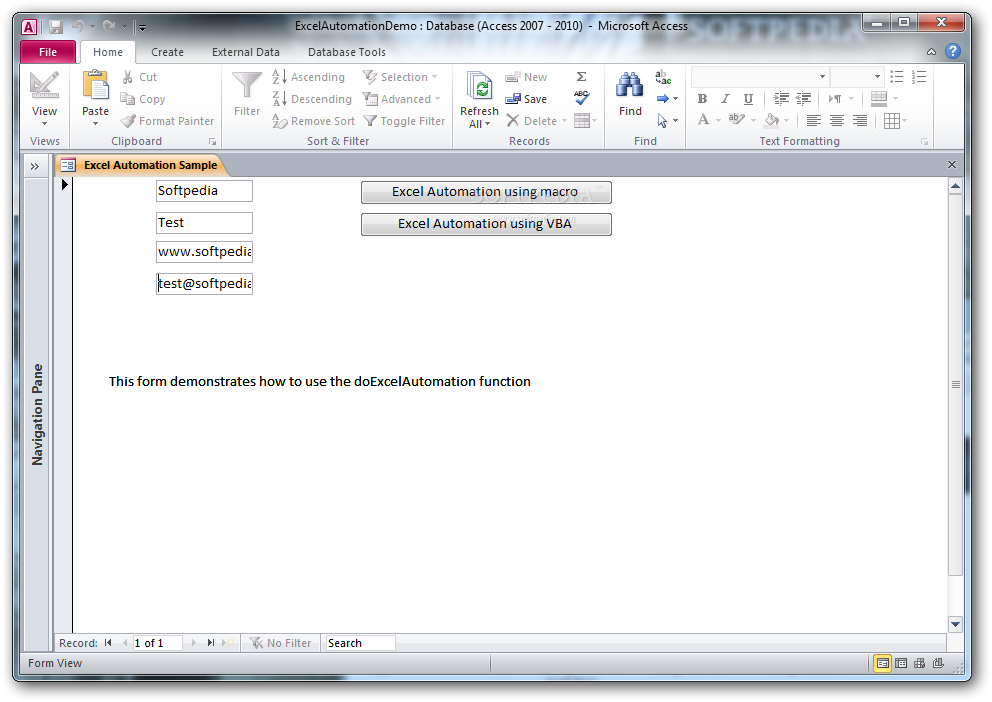This screenshot has width=992, height=702.
Task: Expand the Delete dropdown arrow
Action: tap(564, 121)
